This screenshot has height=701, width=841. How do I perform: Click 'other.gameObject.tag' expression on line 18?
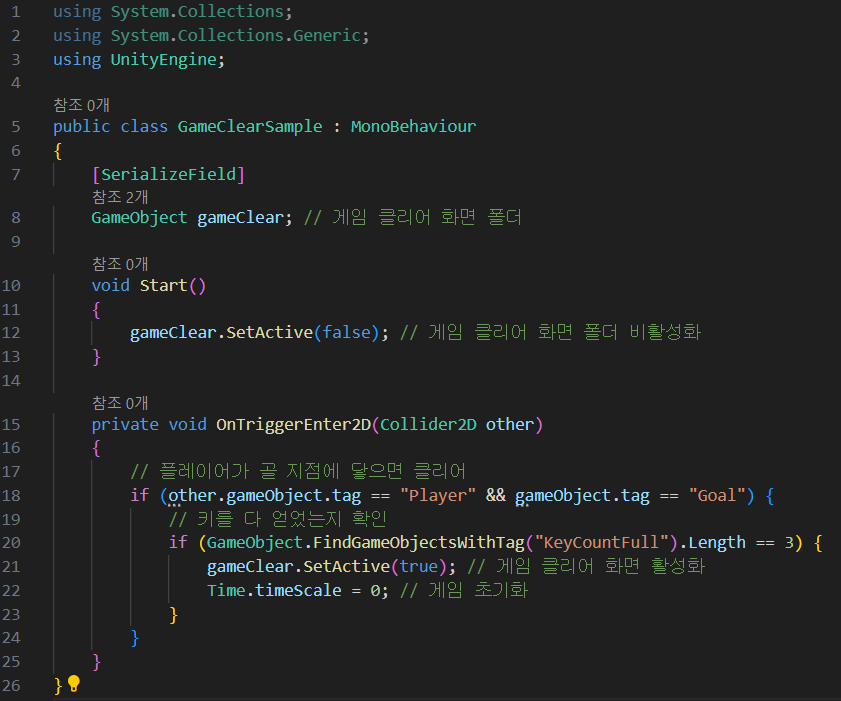(x=265, y=496)
